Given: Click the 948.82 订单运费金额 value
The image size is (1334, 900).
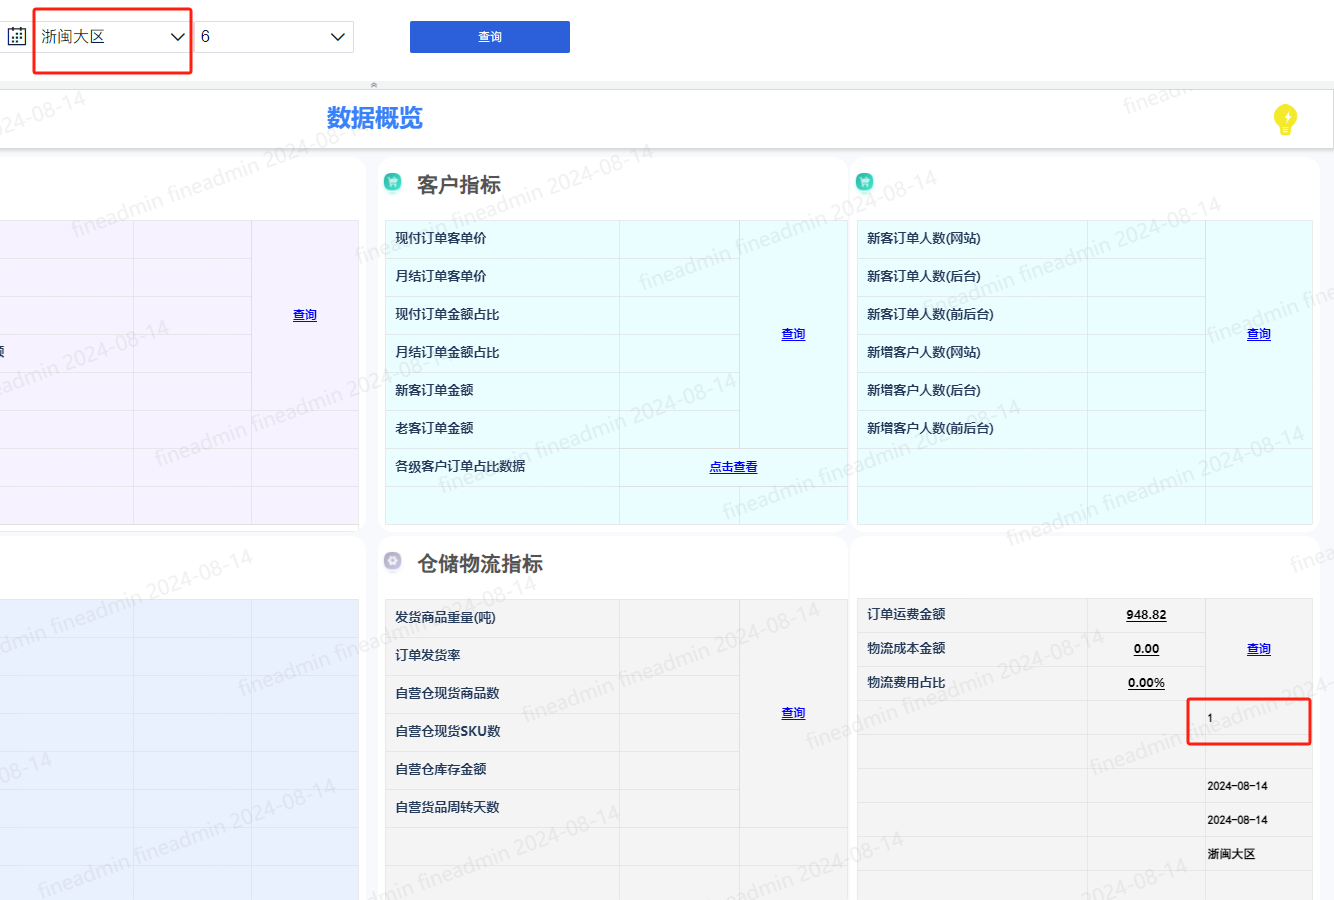Looking at the screenshot, I should coord(1146,615).
